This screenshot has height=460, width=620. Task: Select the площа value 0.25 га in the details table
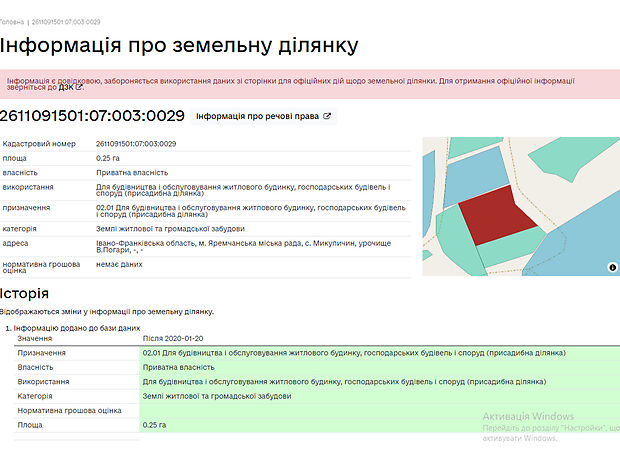(x=108, y=158)
